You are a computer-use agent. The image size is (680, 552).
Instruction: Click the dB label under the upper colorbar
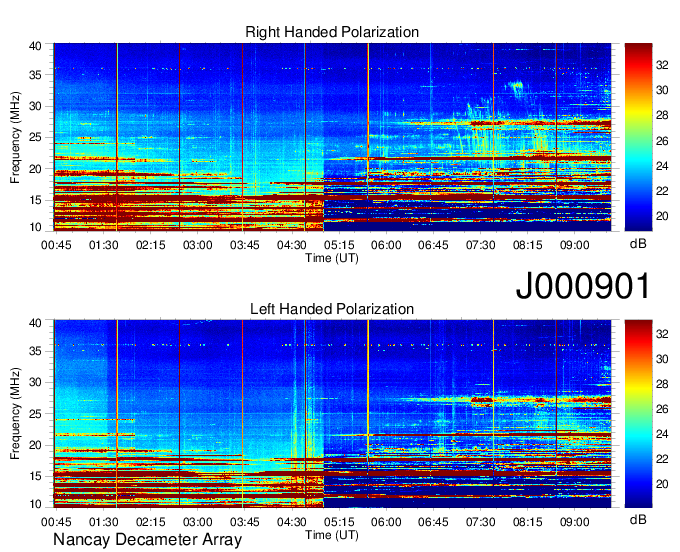coord(638,244)
